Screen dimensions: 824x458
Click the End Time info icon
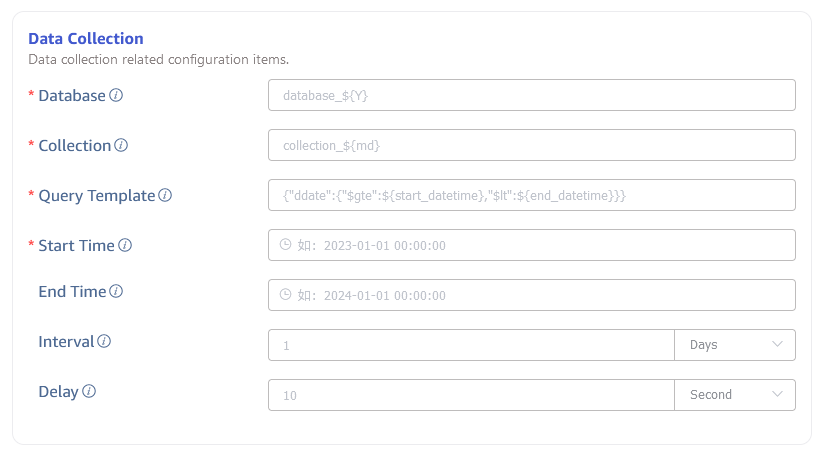[116, 292]
